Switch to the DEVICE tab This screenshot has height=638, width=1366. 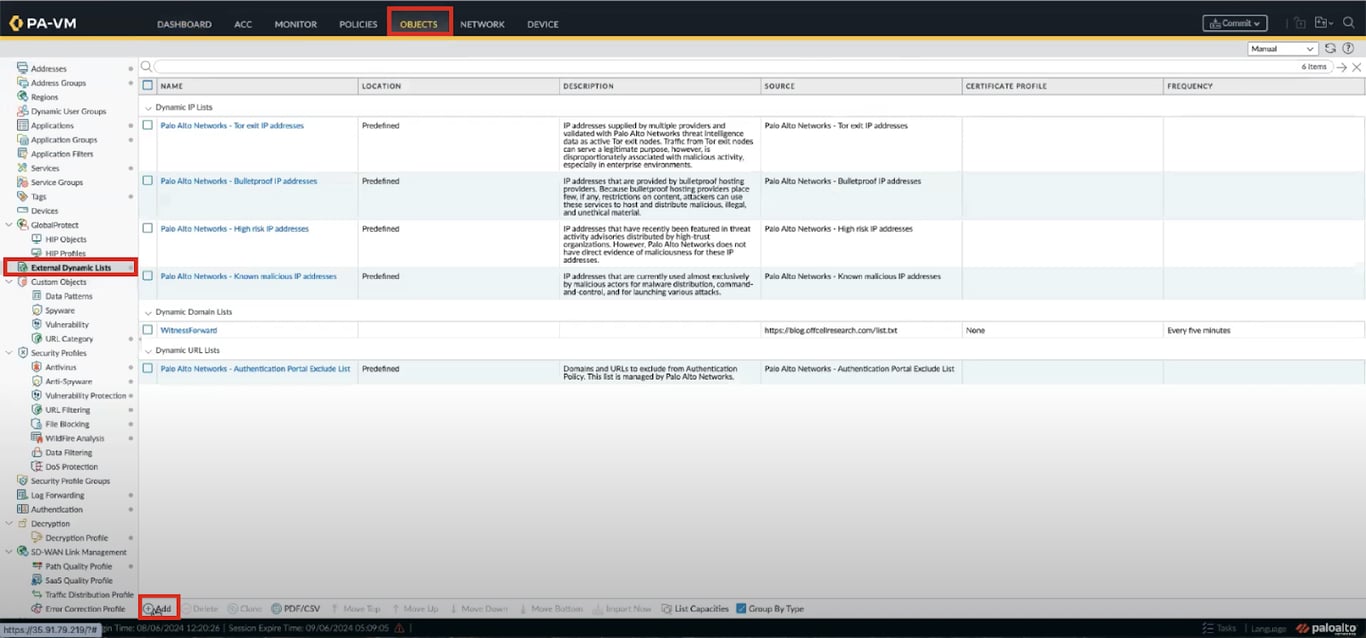click(543, 24)
